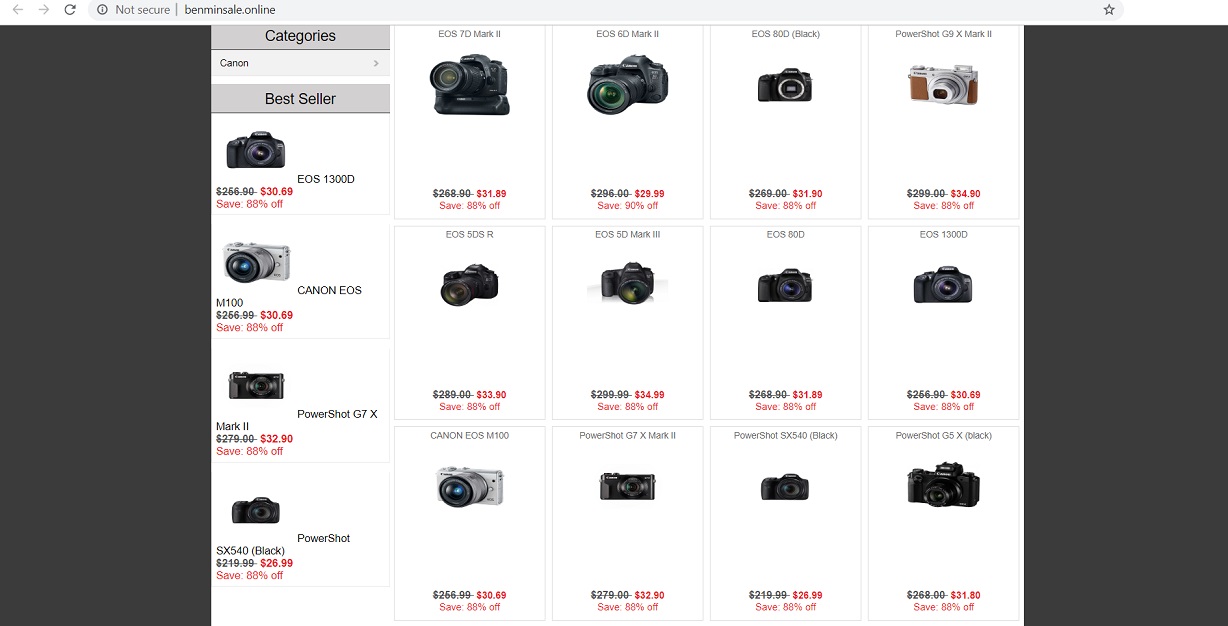Click the EOS 1300D grid photo

[944, 285]
